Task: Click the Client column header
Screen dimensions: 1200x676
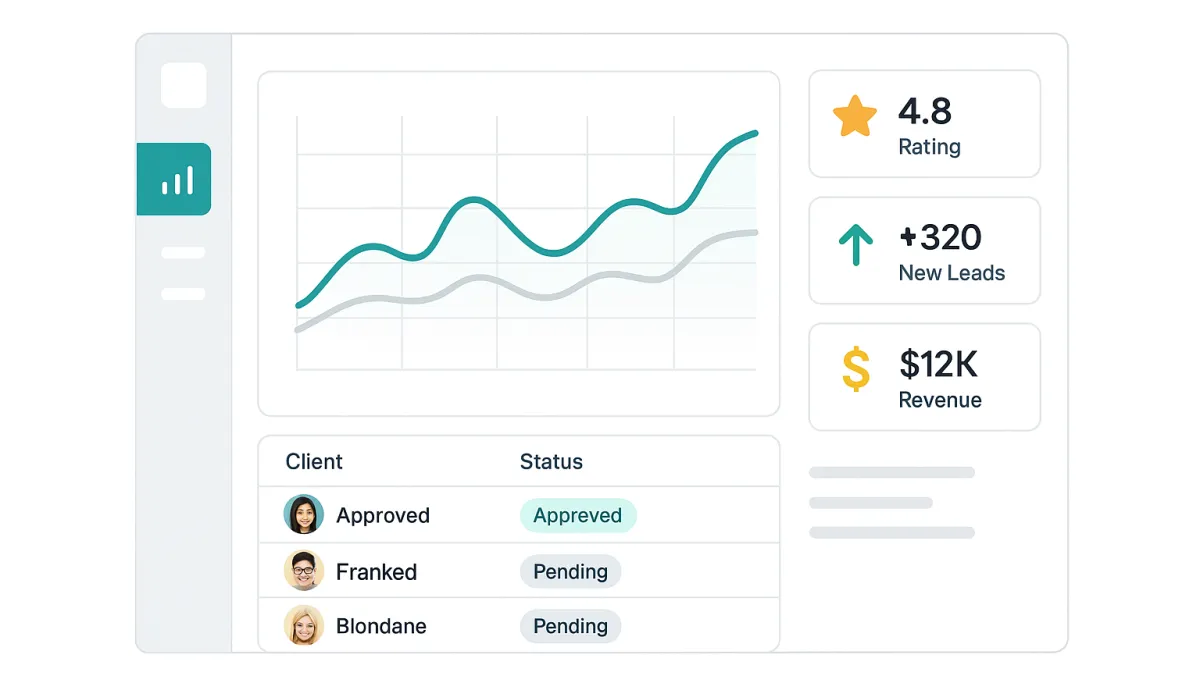Action: pos(314,461)
